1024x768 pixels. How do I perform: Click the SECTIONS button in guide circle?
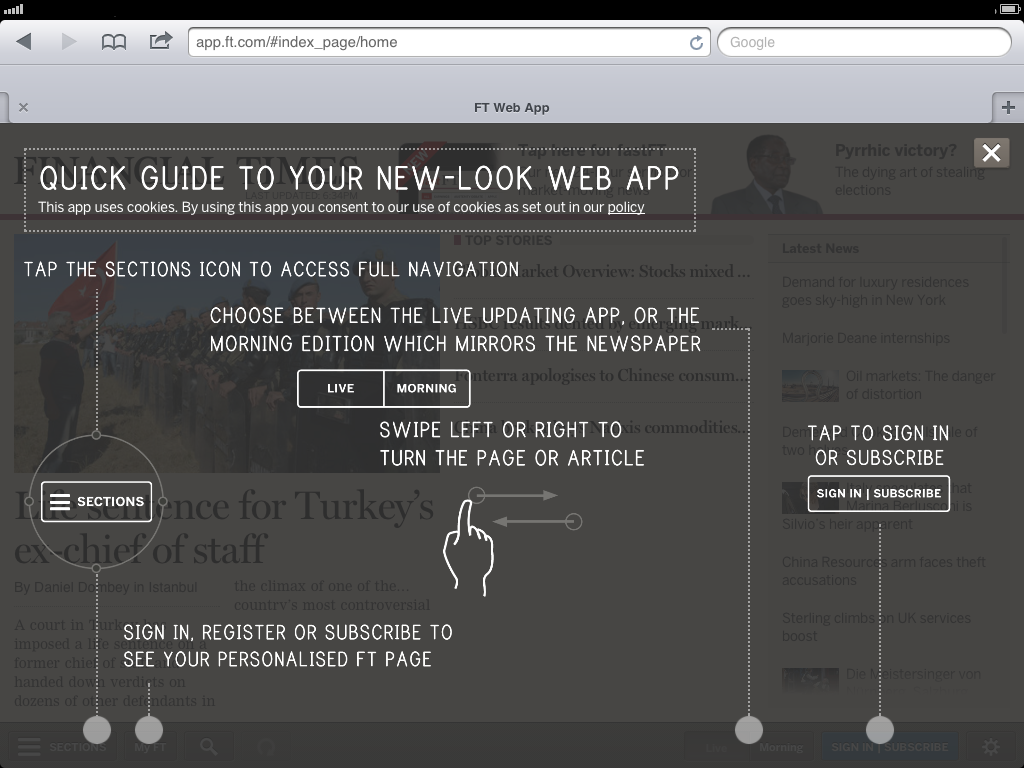point(96,502)
